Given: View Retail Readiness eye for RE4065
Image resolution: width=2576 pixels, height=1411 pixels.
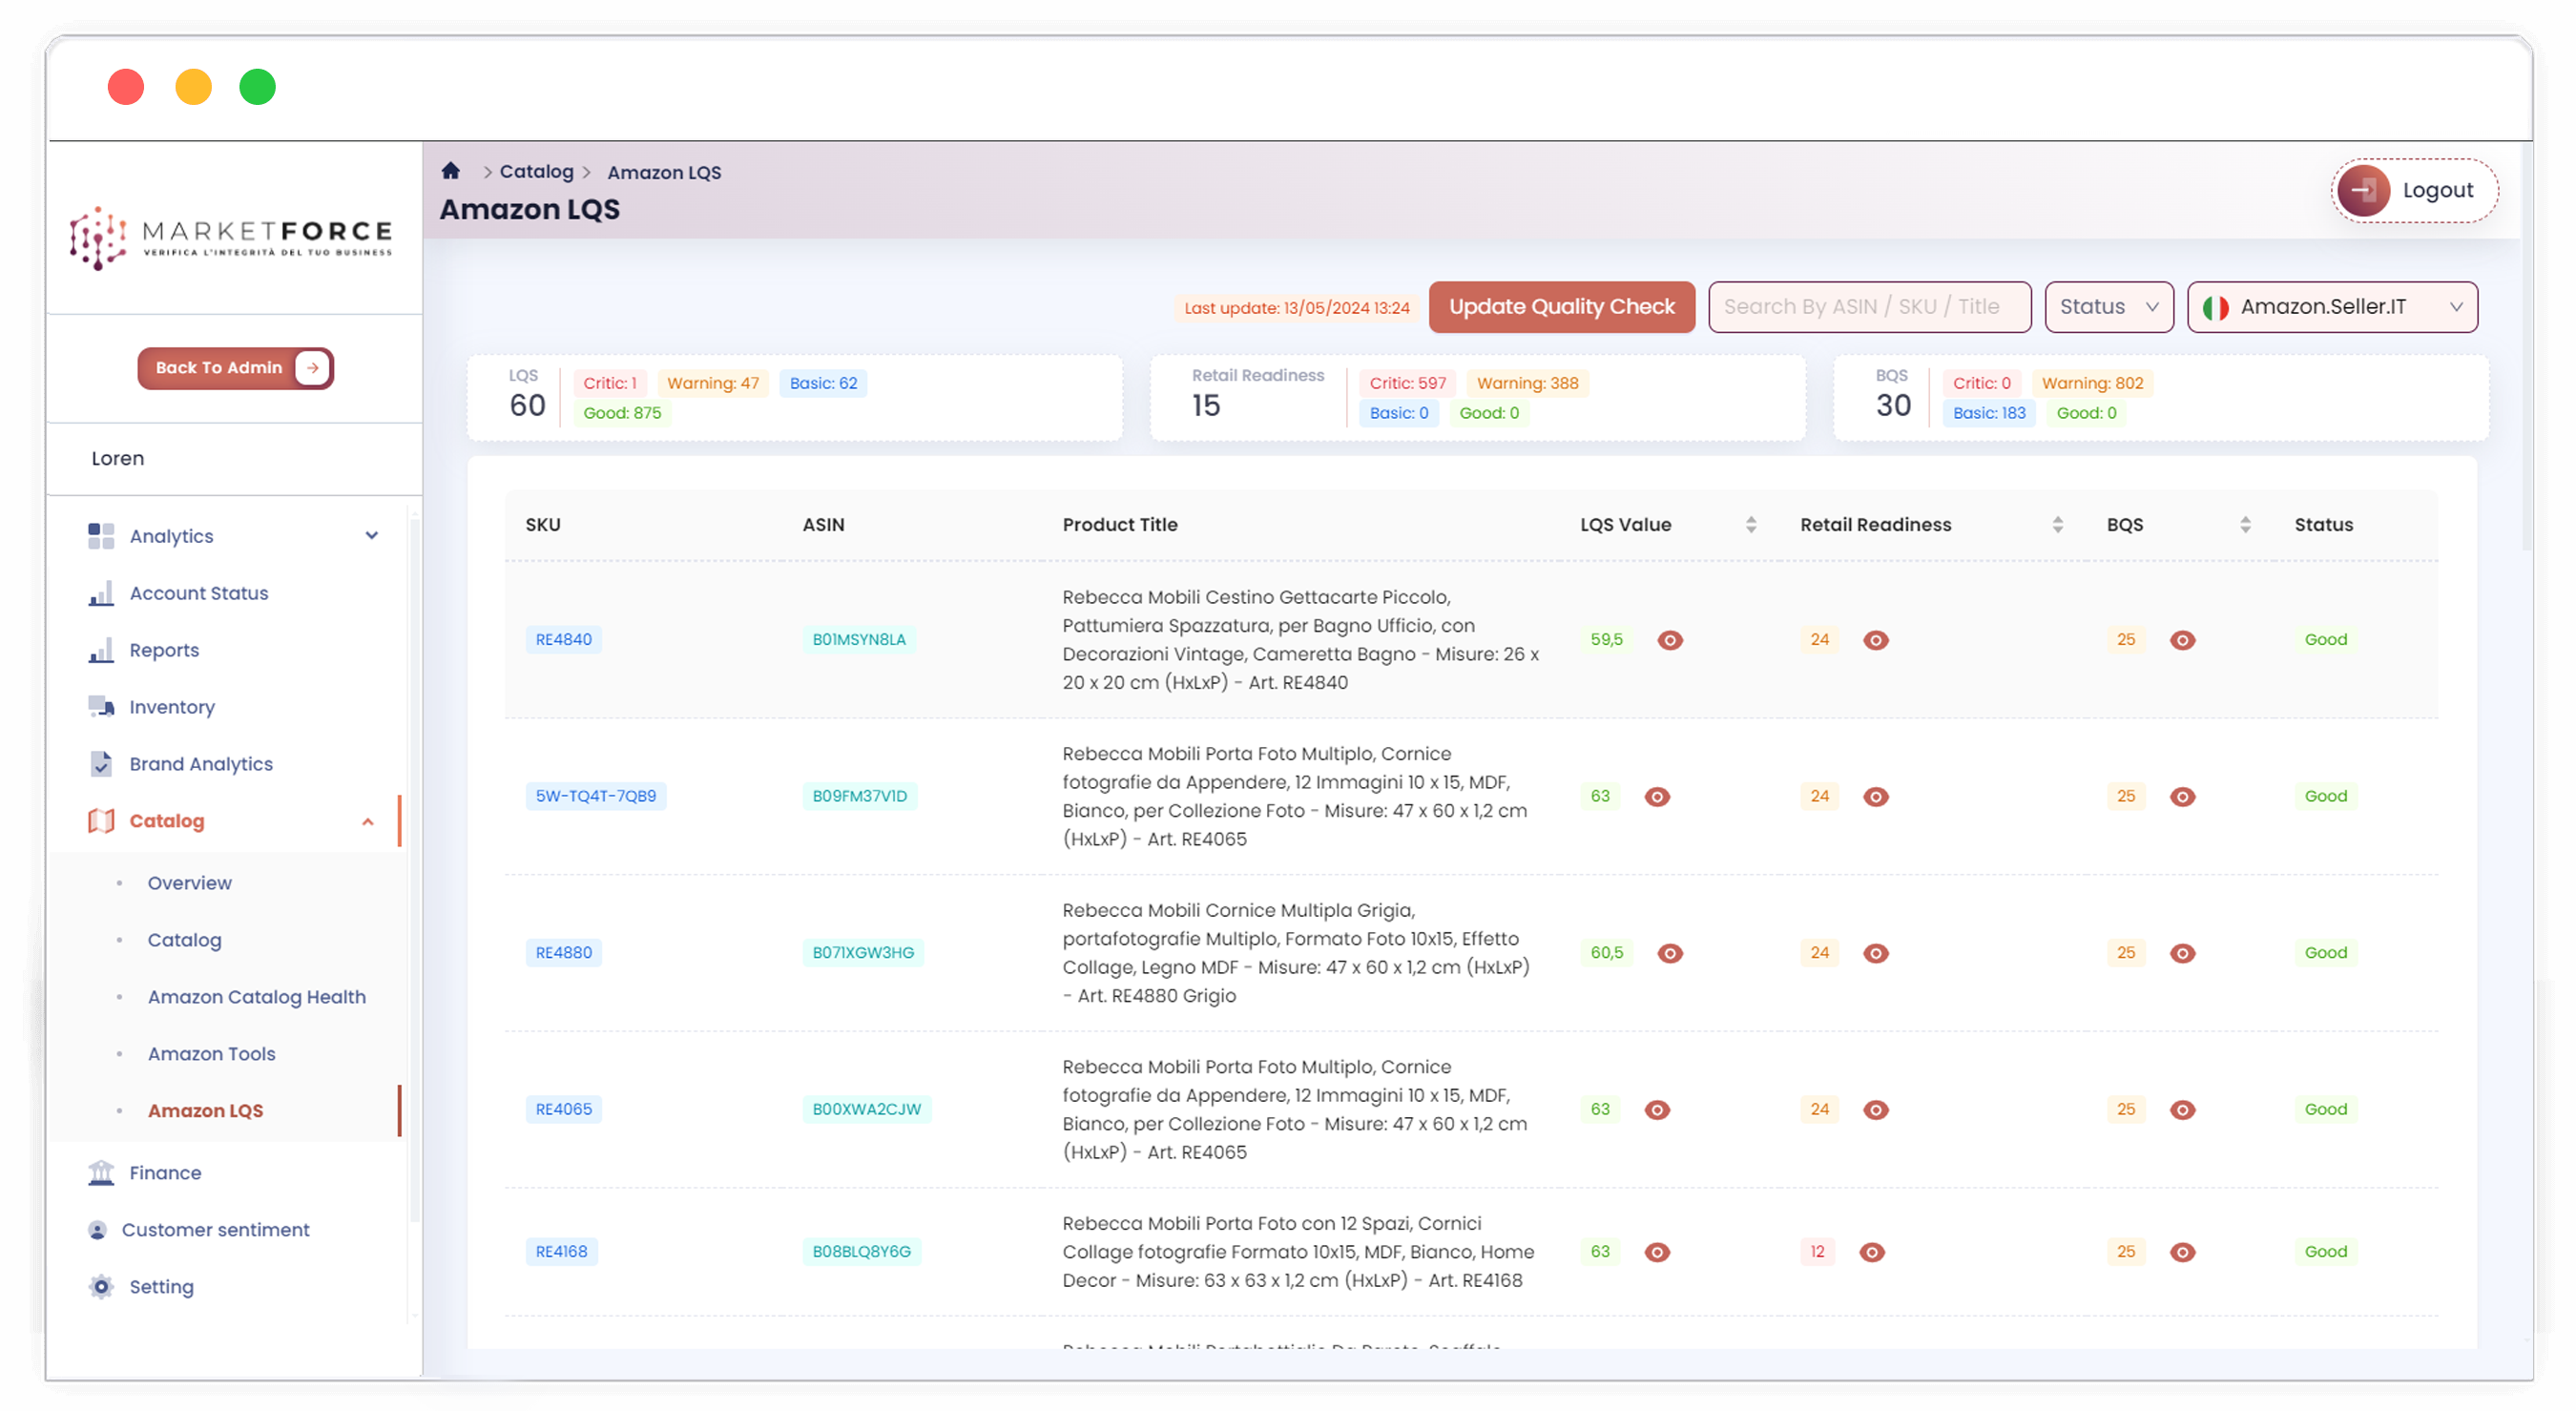Looking at the screenshot, I should click(1876, 1110).
